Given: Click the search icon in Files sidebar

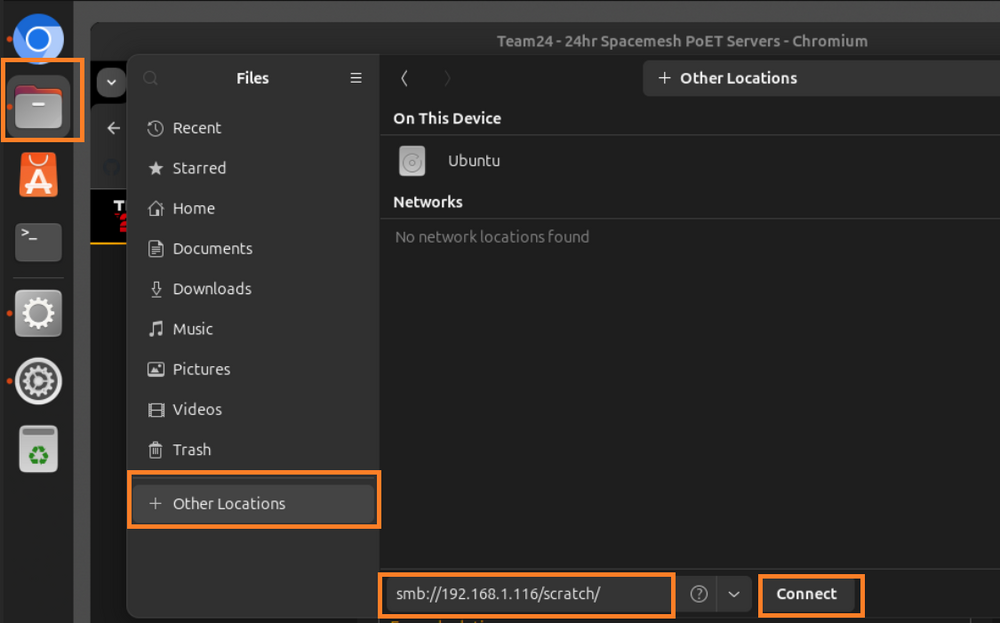Looking at the screenshot, I should (x=151, y=78).
